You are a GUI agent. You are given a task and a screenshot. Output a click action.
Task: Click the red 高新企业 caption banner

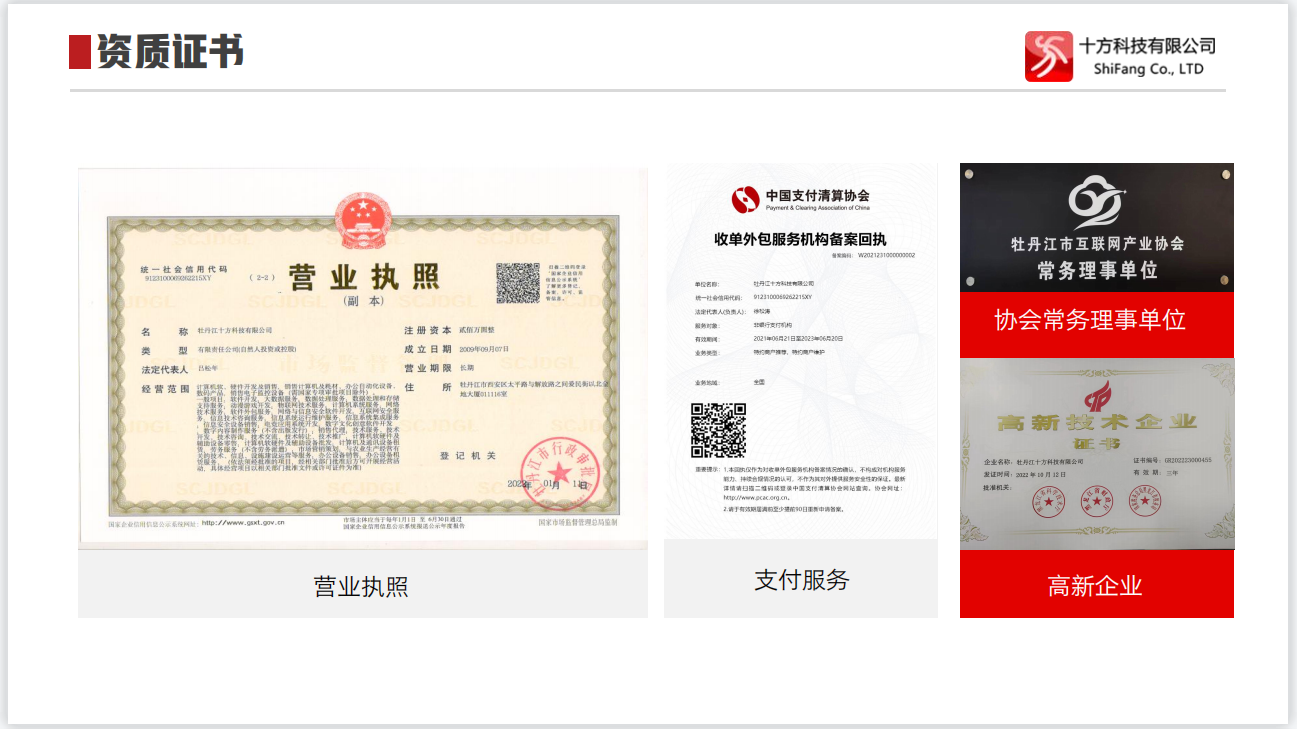point(1096,585)
